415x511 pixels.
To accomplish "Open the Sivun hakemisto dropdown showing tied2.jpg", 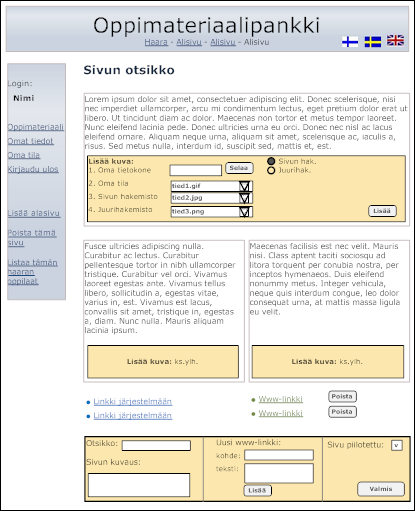I will click(212, 198).
